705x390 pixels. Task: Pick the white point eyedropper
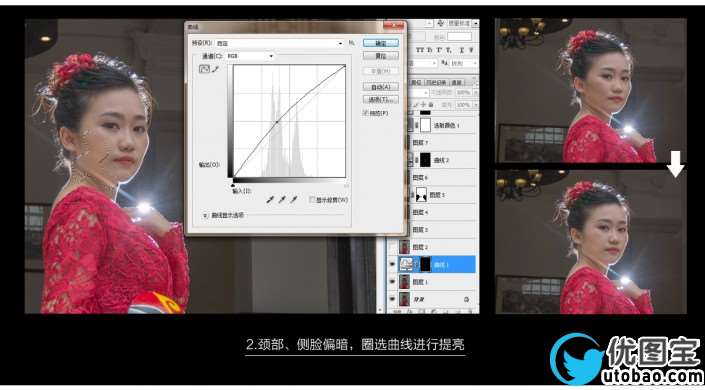[x=294, y=199]
